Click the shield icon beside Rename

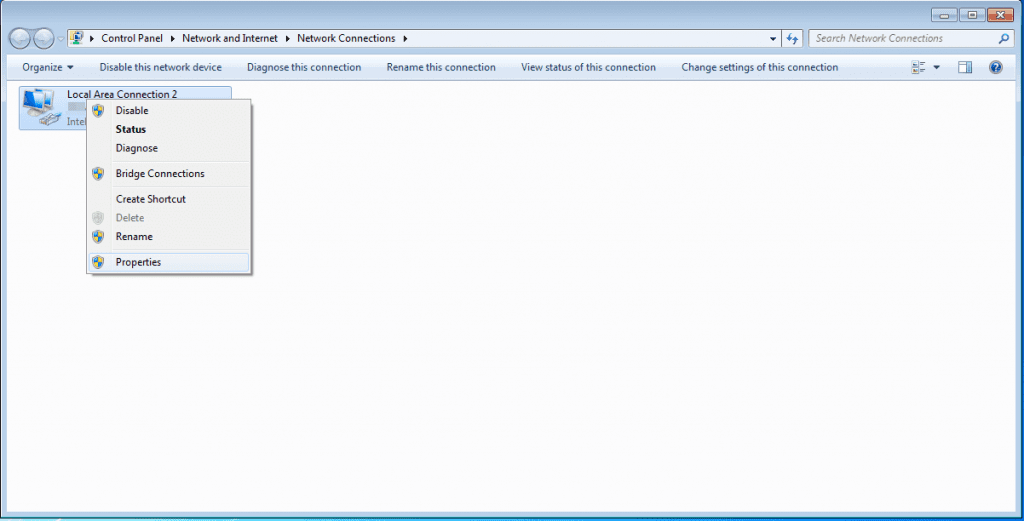pyautogui.click(x=98, y=236)
